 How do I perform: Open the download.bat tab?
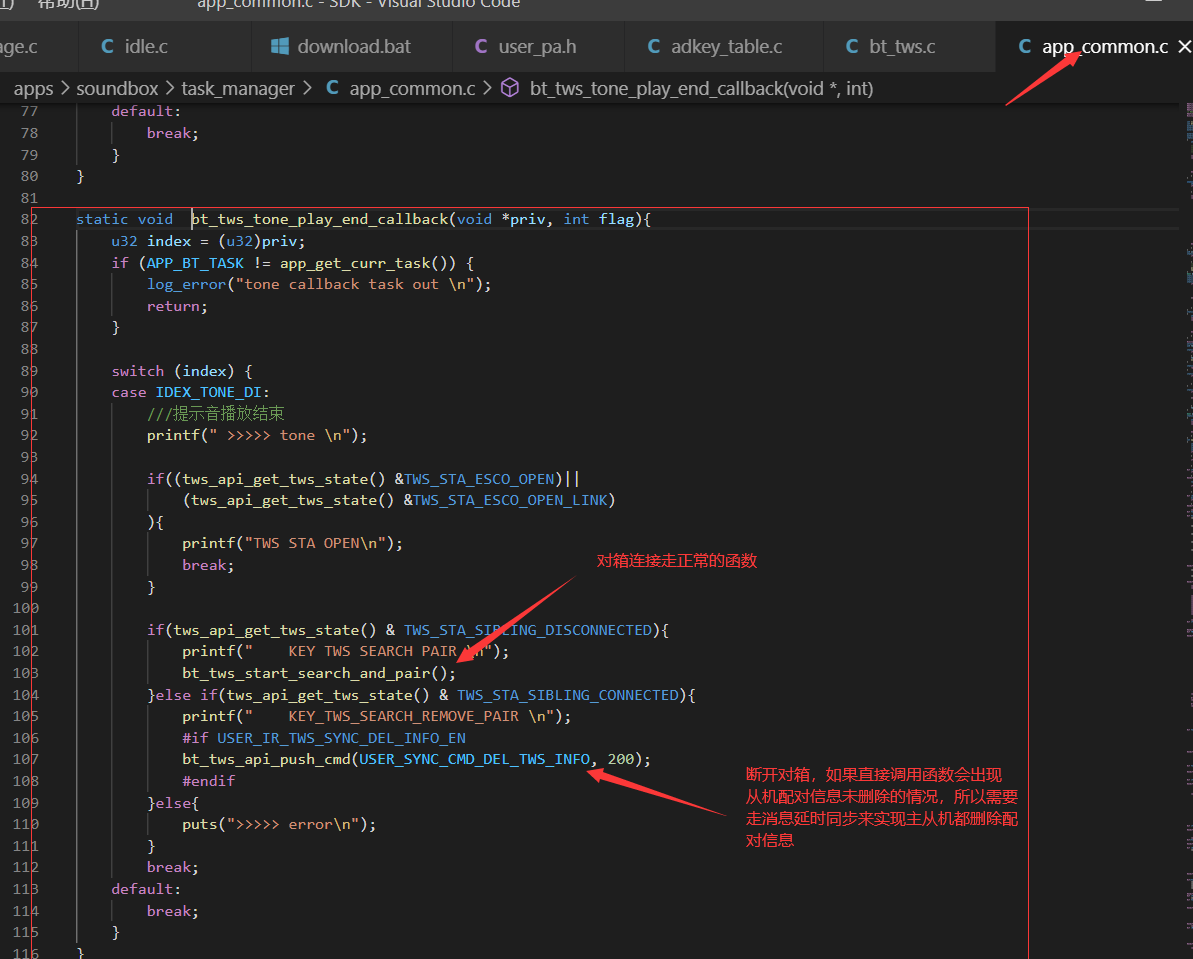coord(352,46)
